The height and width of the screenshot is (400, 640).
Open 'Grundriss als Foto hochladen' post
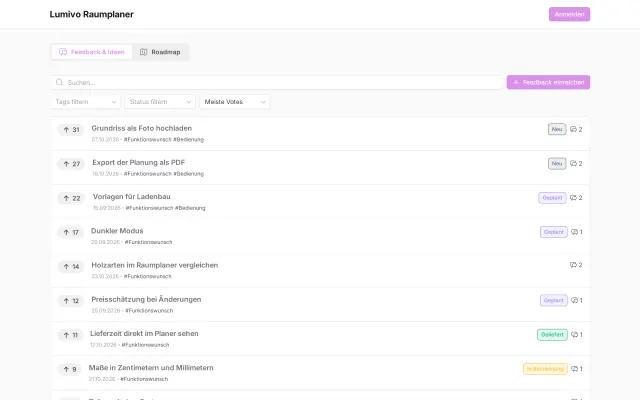point(142,128)
